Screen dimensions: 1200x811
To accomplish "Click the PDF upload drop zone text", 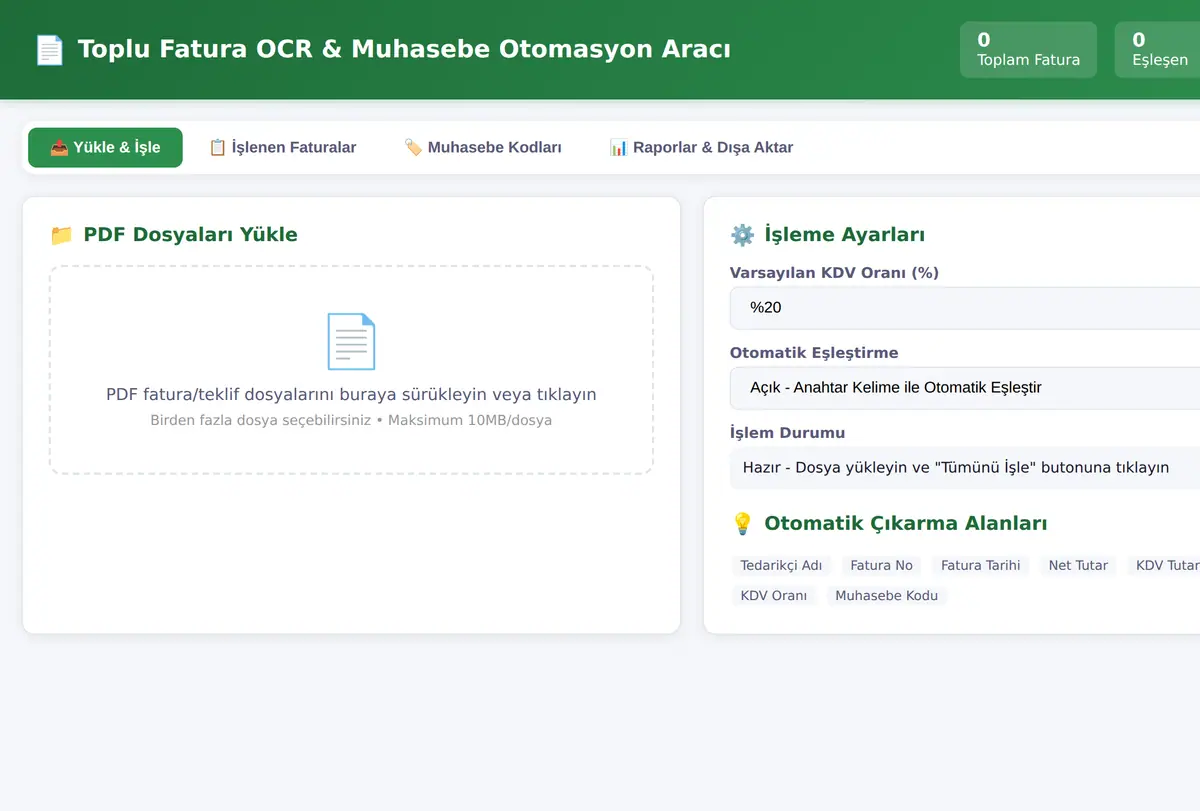I will click(351, 394).
